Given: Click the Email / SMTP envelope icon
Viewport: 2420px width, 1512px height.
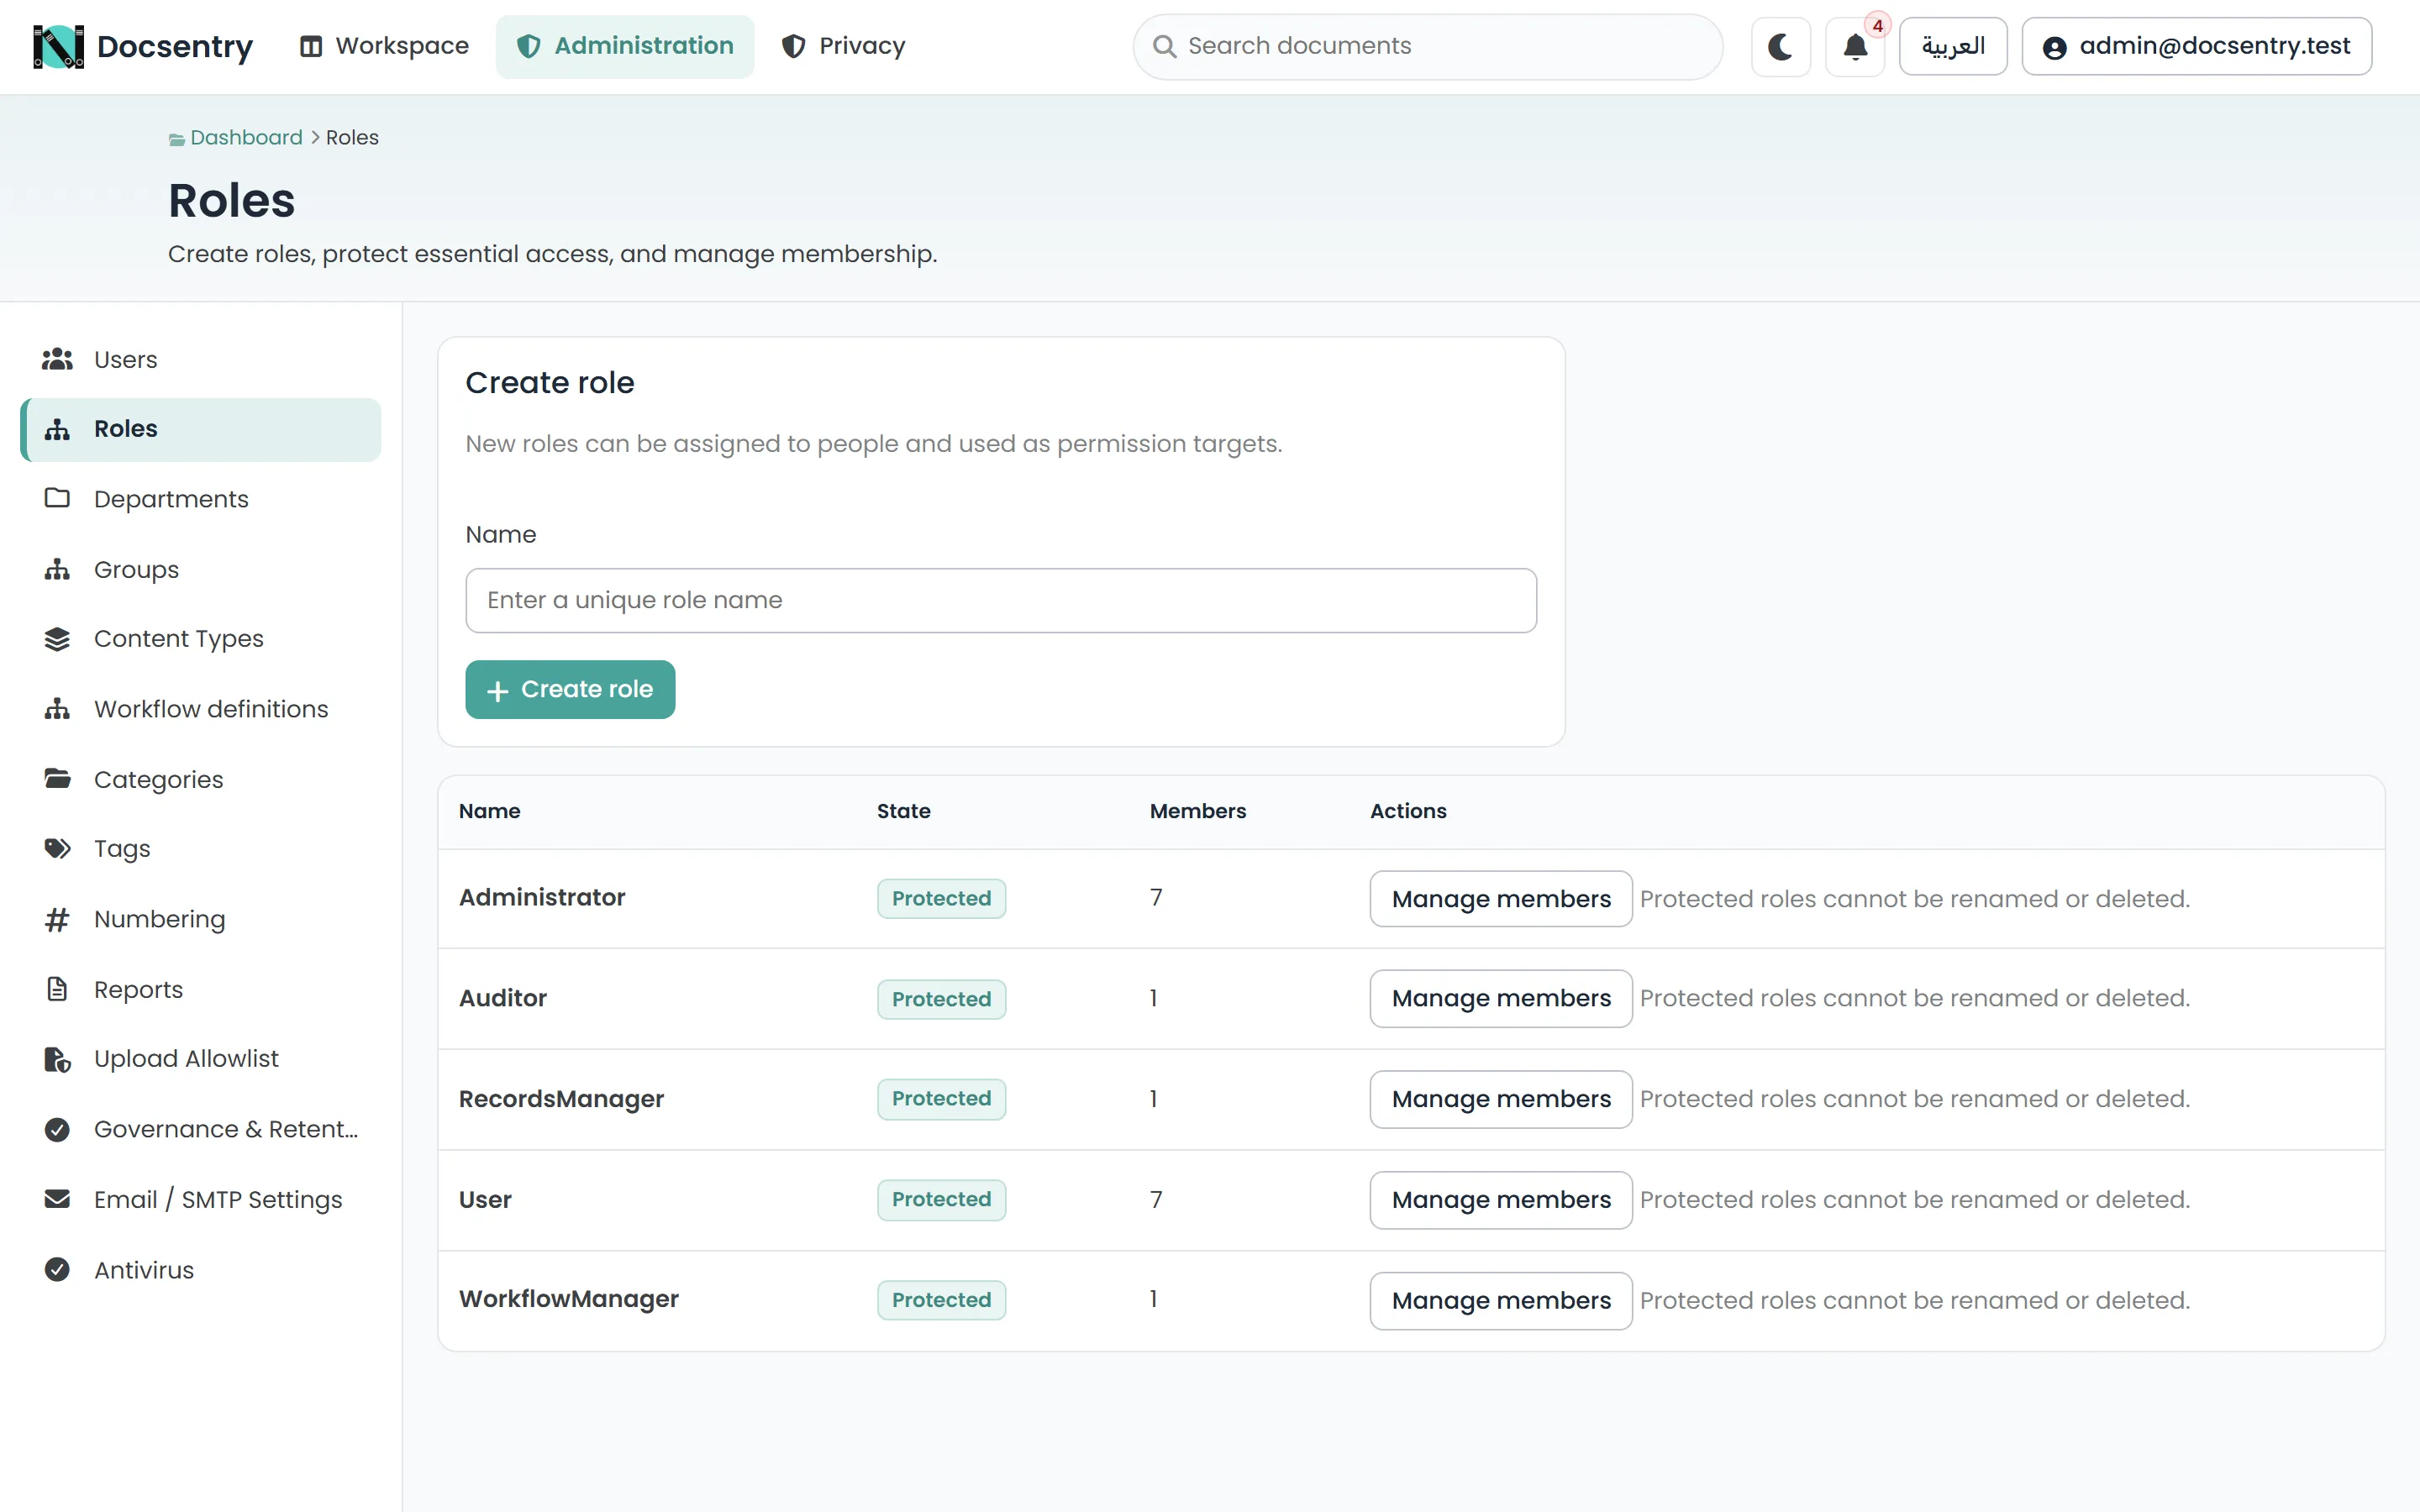Looking at the screenshot, I should click(x=57, y=1199).
